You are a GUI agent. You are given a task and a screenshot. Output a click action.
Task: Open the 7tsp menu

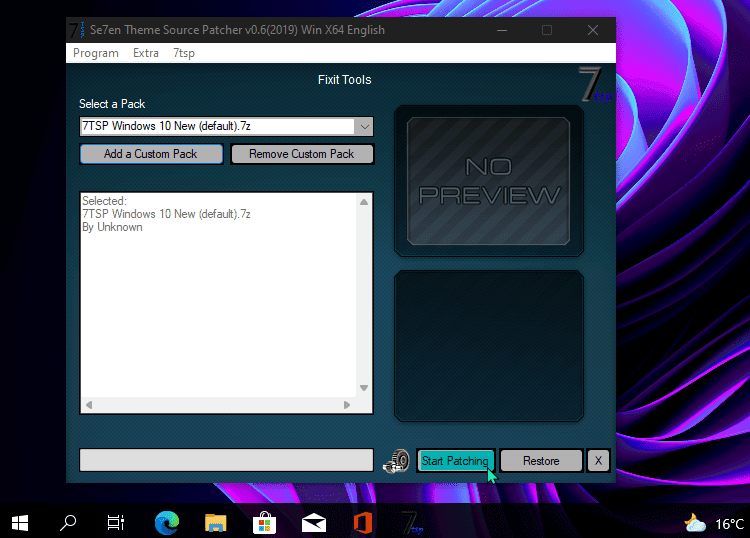pyautogui.click(x=184, y=53)
